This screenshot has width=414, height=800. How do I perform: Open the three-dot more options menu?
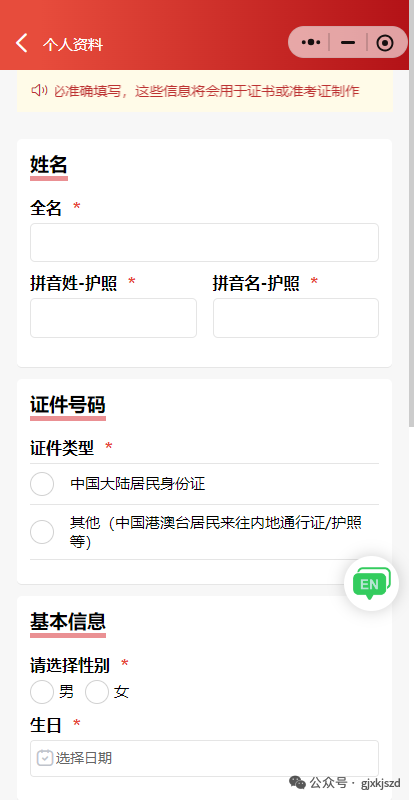coord(310,42)
